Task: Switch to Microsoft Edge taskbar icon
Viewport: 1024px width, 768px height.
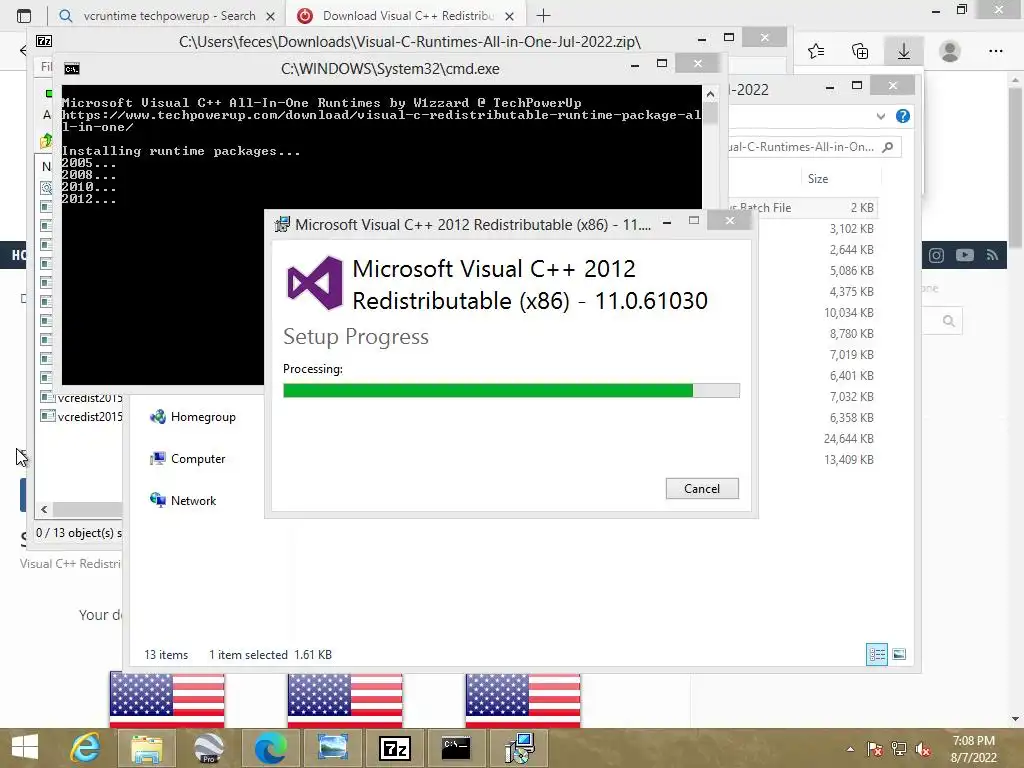Action: [x=270, y=748]
